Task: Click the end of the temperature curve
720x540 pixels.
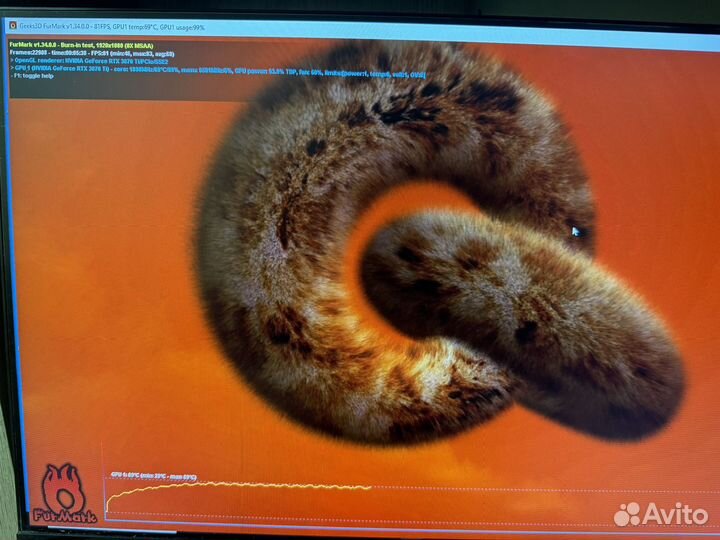Action: (370, 487)
